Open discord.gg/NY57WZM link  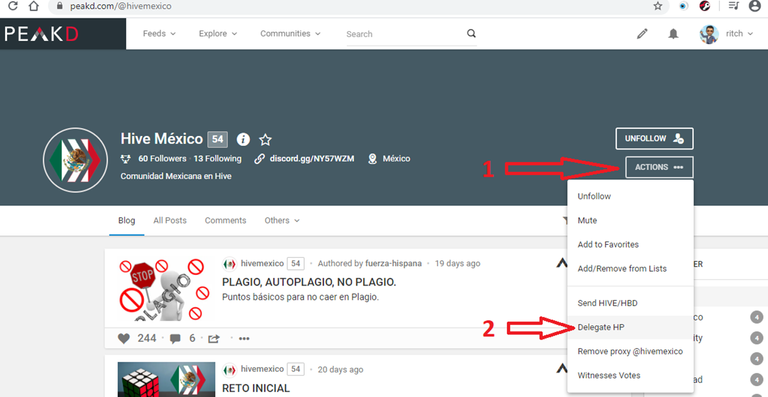[312, 159]
